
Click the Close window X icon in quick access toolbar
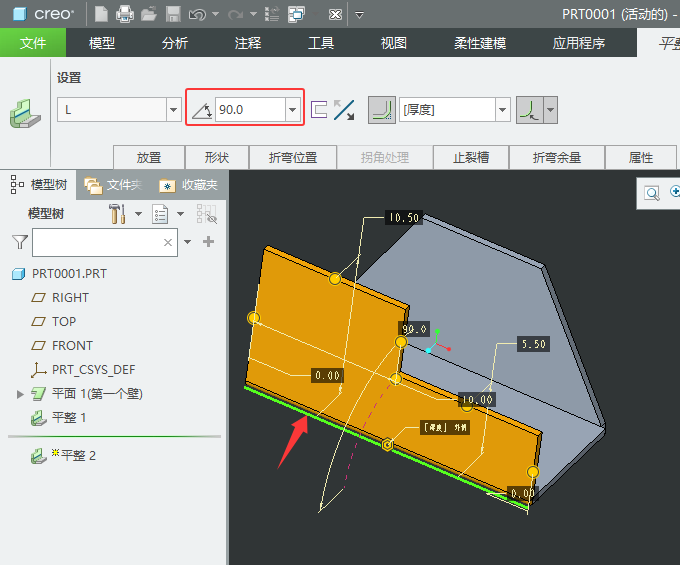point(335,15)
